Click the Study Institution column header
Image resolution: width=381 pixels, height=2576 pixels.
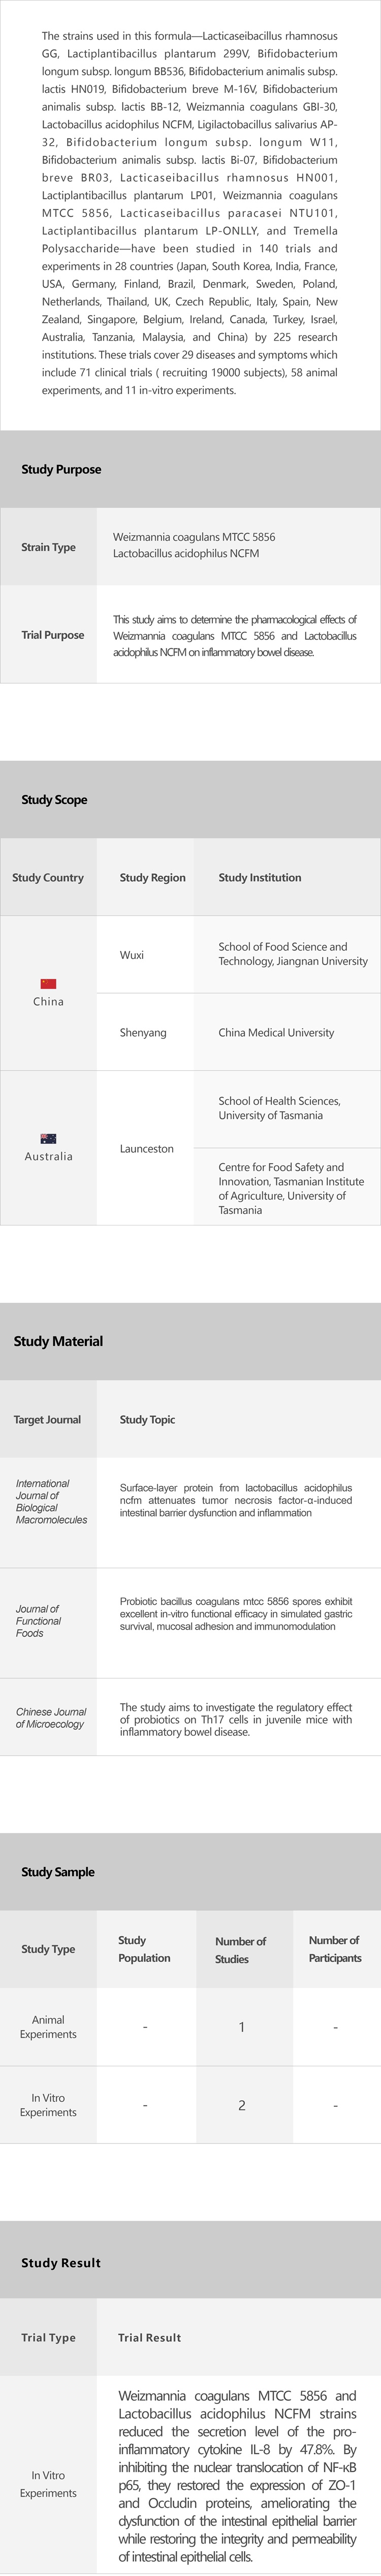pyautogui.click(x=260, y=877)
